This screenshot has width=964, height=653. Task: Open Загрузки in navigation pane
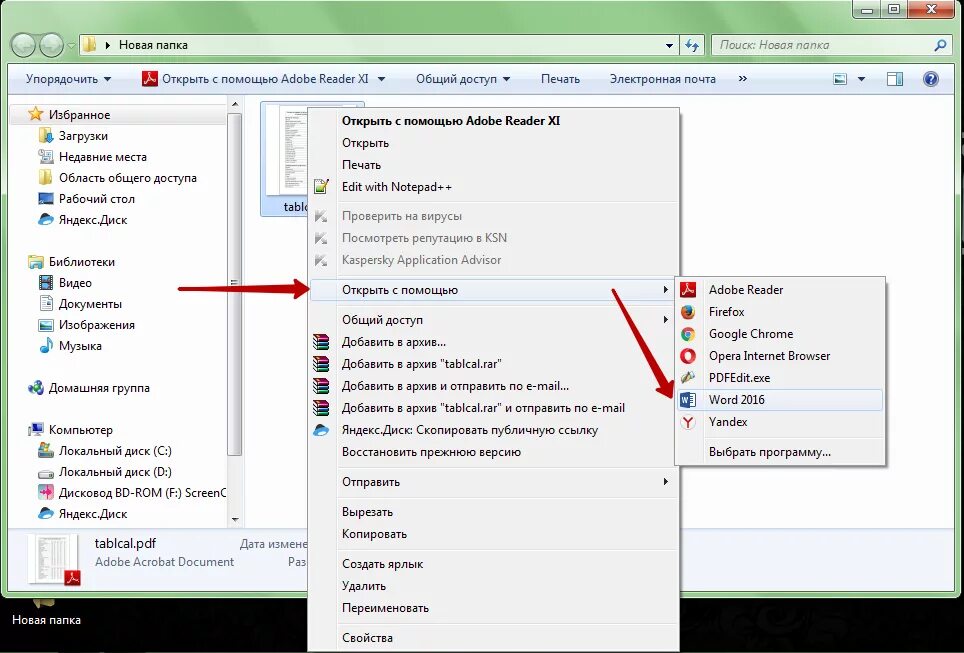(83, 136)
